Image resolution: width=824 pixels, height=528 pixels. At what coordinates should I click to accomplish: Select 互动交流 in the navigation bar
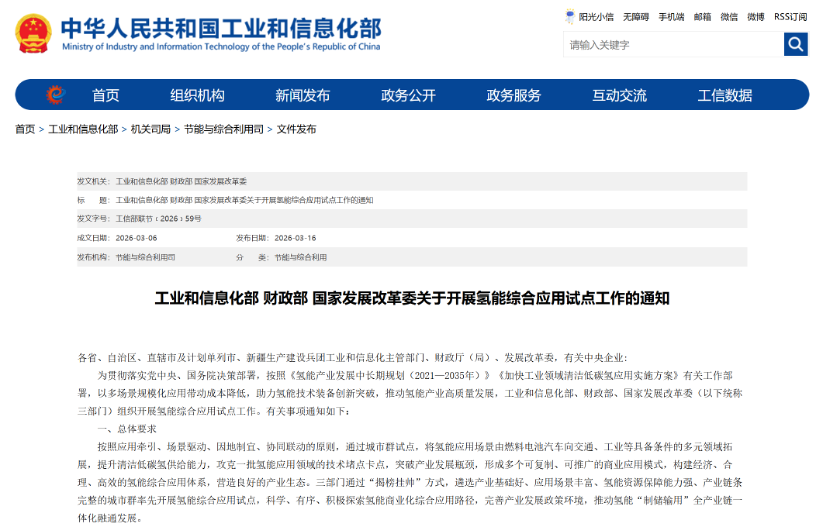click(620, 95)
